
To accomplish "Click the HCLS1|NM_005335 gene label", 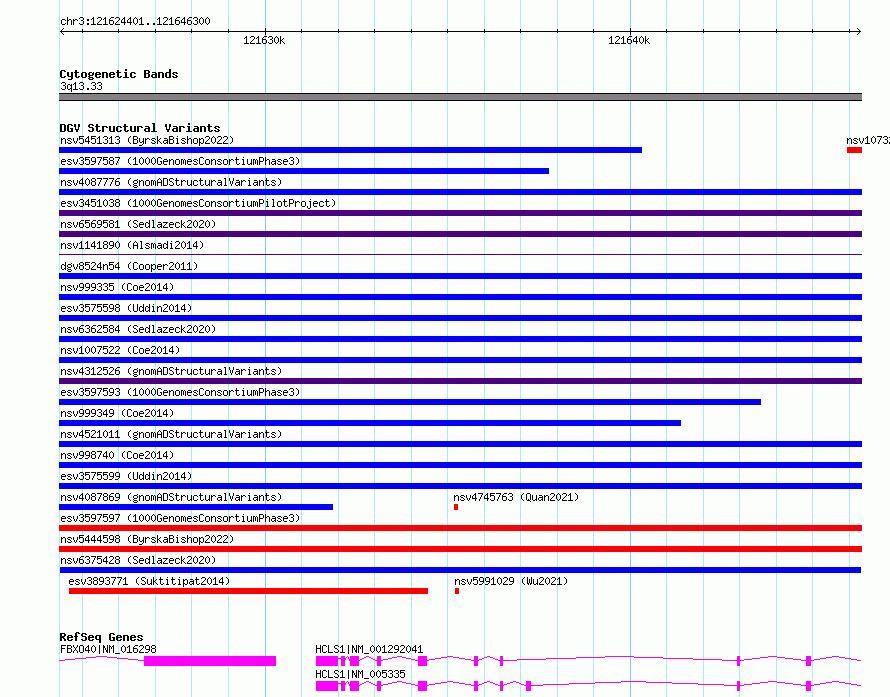I will coord(360,674).
